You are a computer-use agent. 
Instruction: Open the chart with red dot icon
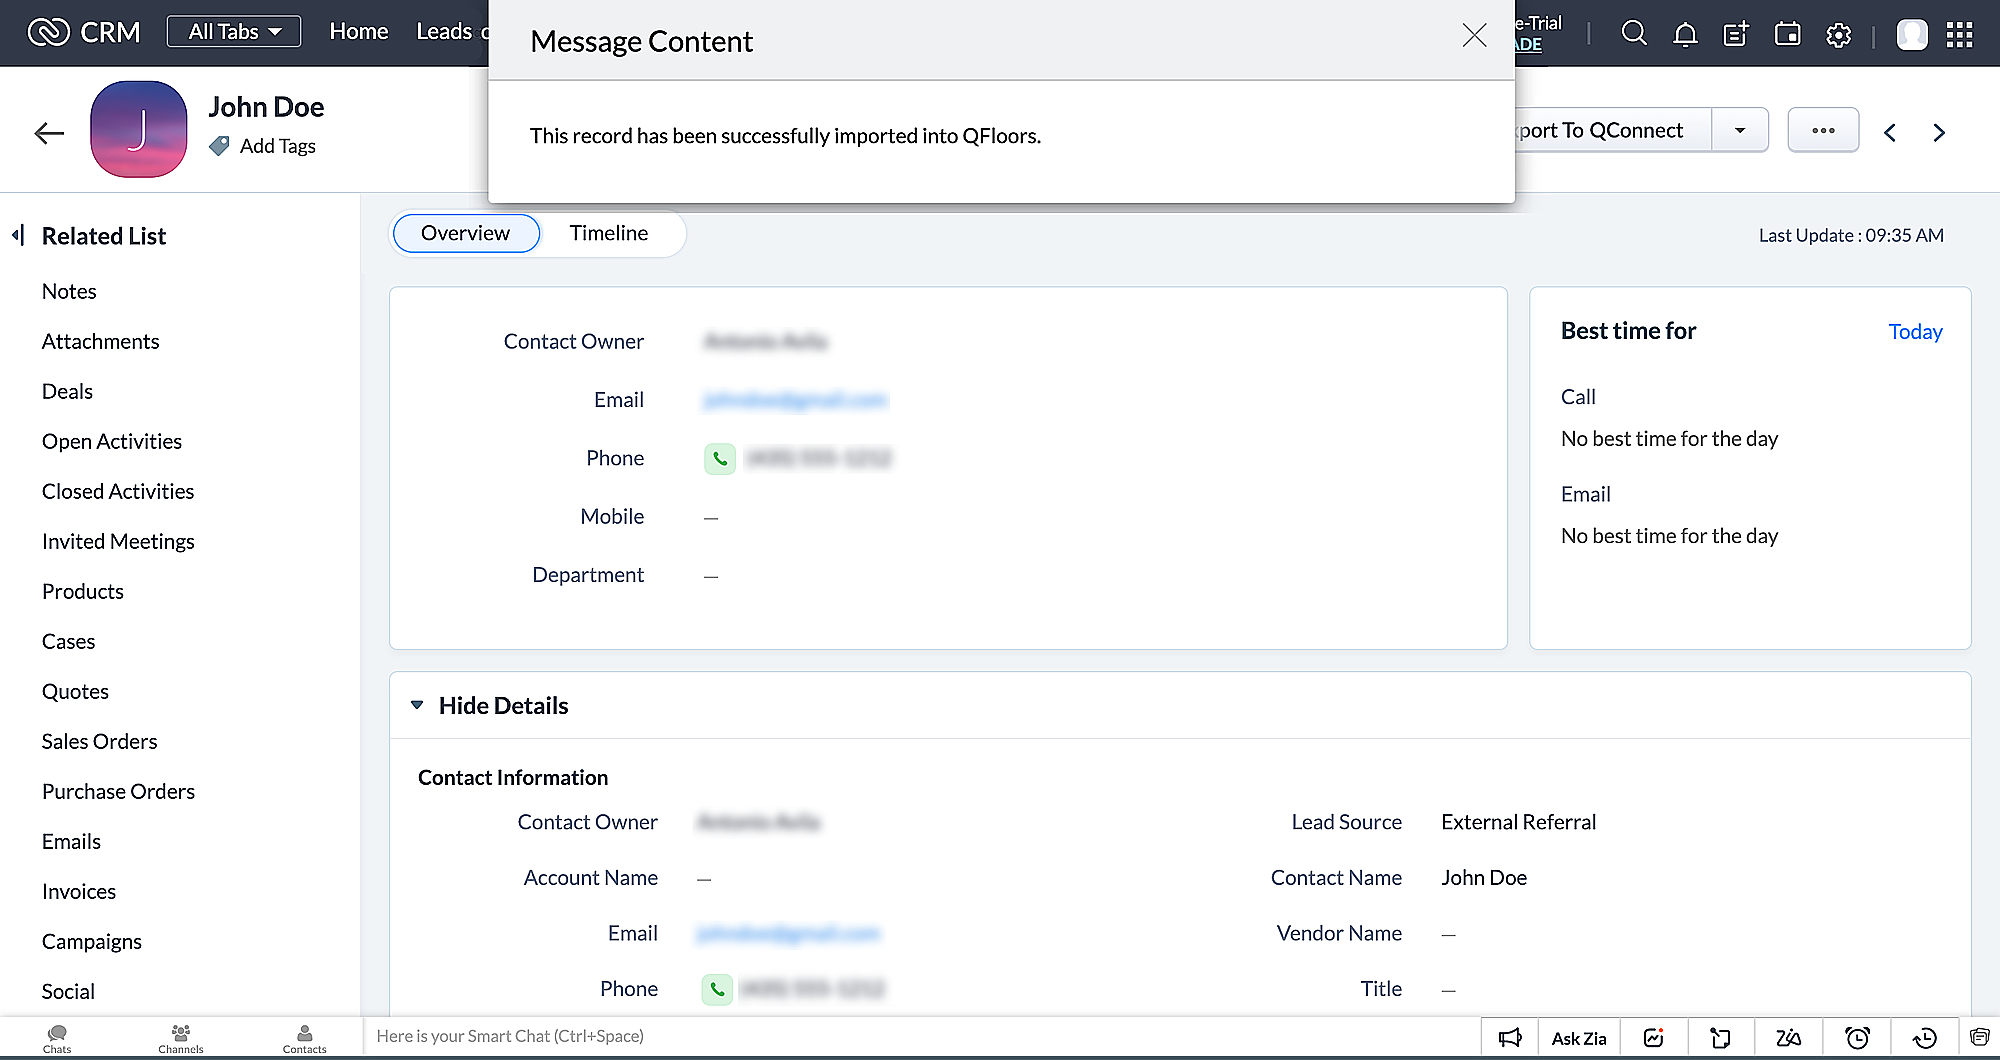(1654, 1038)
